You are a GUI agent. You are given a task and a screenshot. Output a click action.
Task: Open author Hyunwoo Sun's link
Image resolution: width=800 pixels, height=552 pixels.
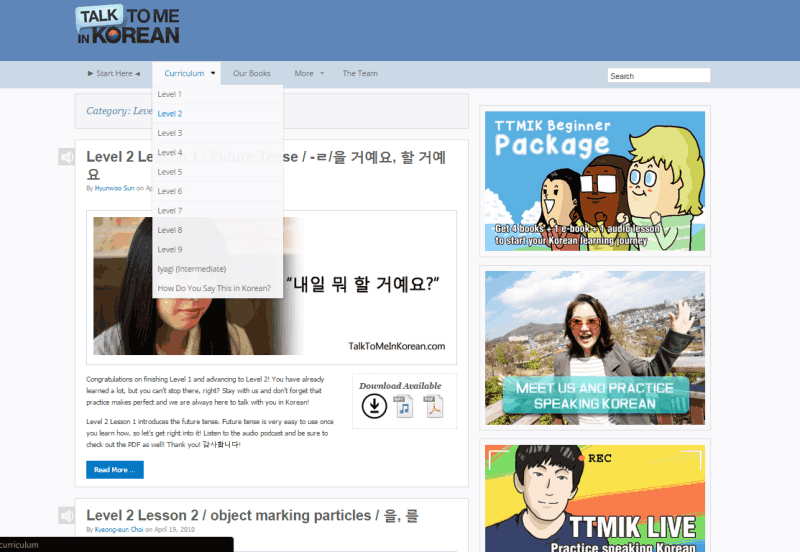tap(114, 188)
